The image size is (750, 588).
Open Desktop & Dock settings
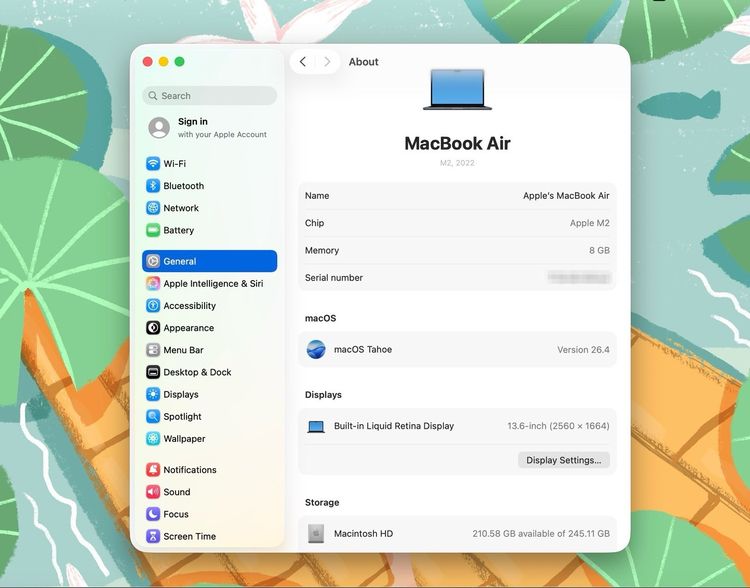pos(210,372)
